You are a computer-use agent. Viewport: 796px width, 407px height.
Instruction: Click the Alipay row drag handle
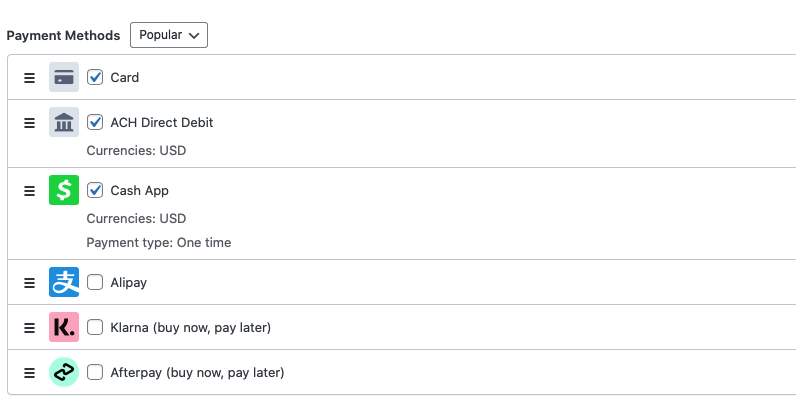[29, 282]
